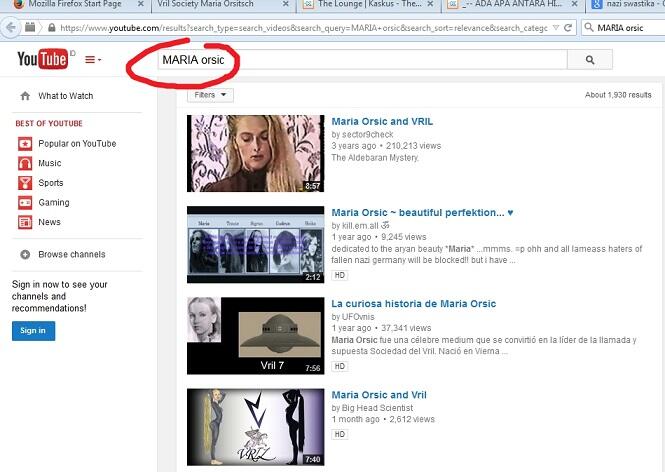Open Popular on YouTube link
The width and height of the screenshot is (665, 472).
point(77,144)
